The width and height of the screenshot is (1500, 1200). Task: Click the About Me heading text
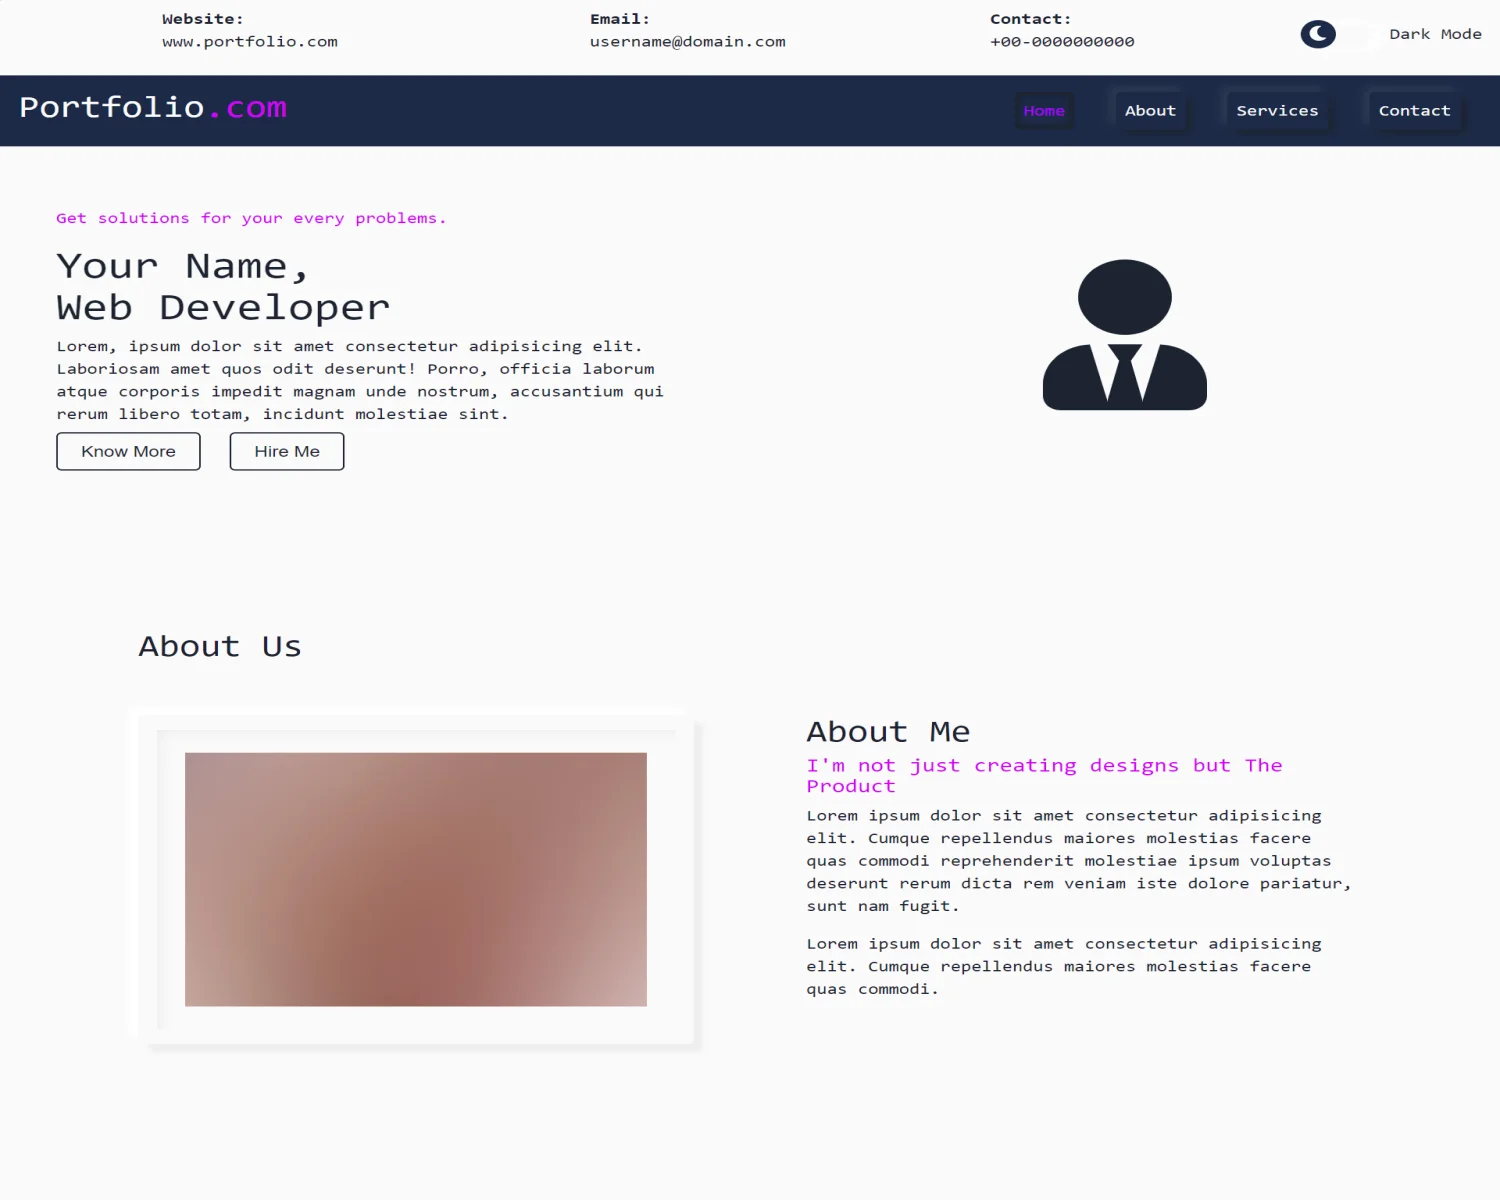click(888, 731)
